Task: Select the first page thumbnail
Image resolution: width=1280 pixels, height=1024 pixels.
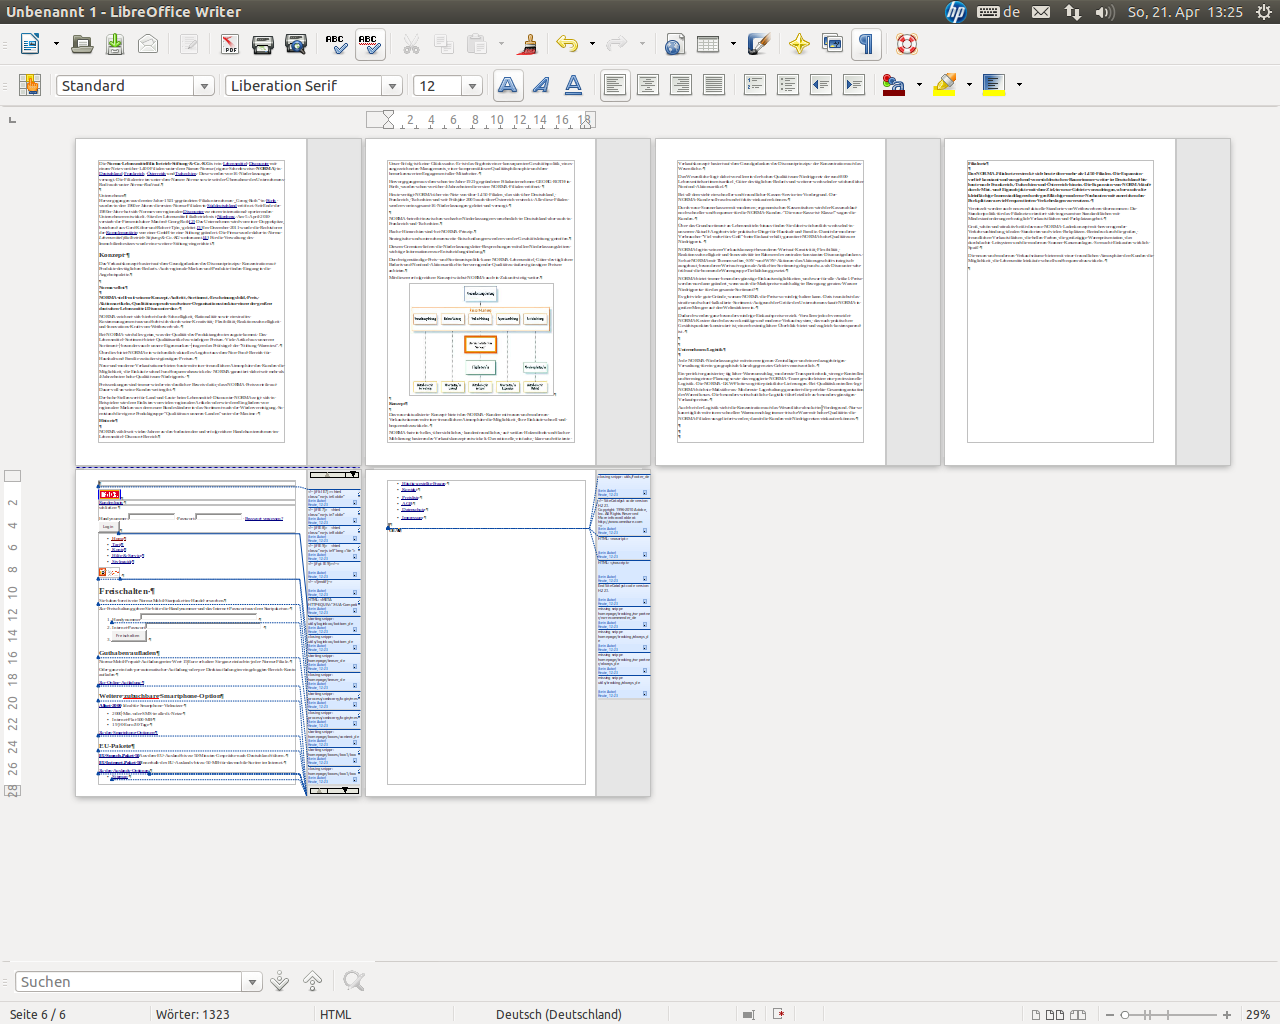Action: tap(191, 301)
